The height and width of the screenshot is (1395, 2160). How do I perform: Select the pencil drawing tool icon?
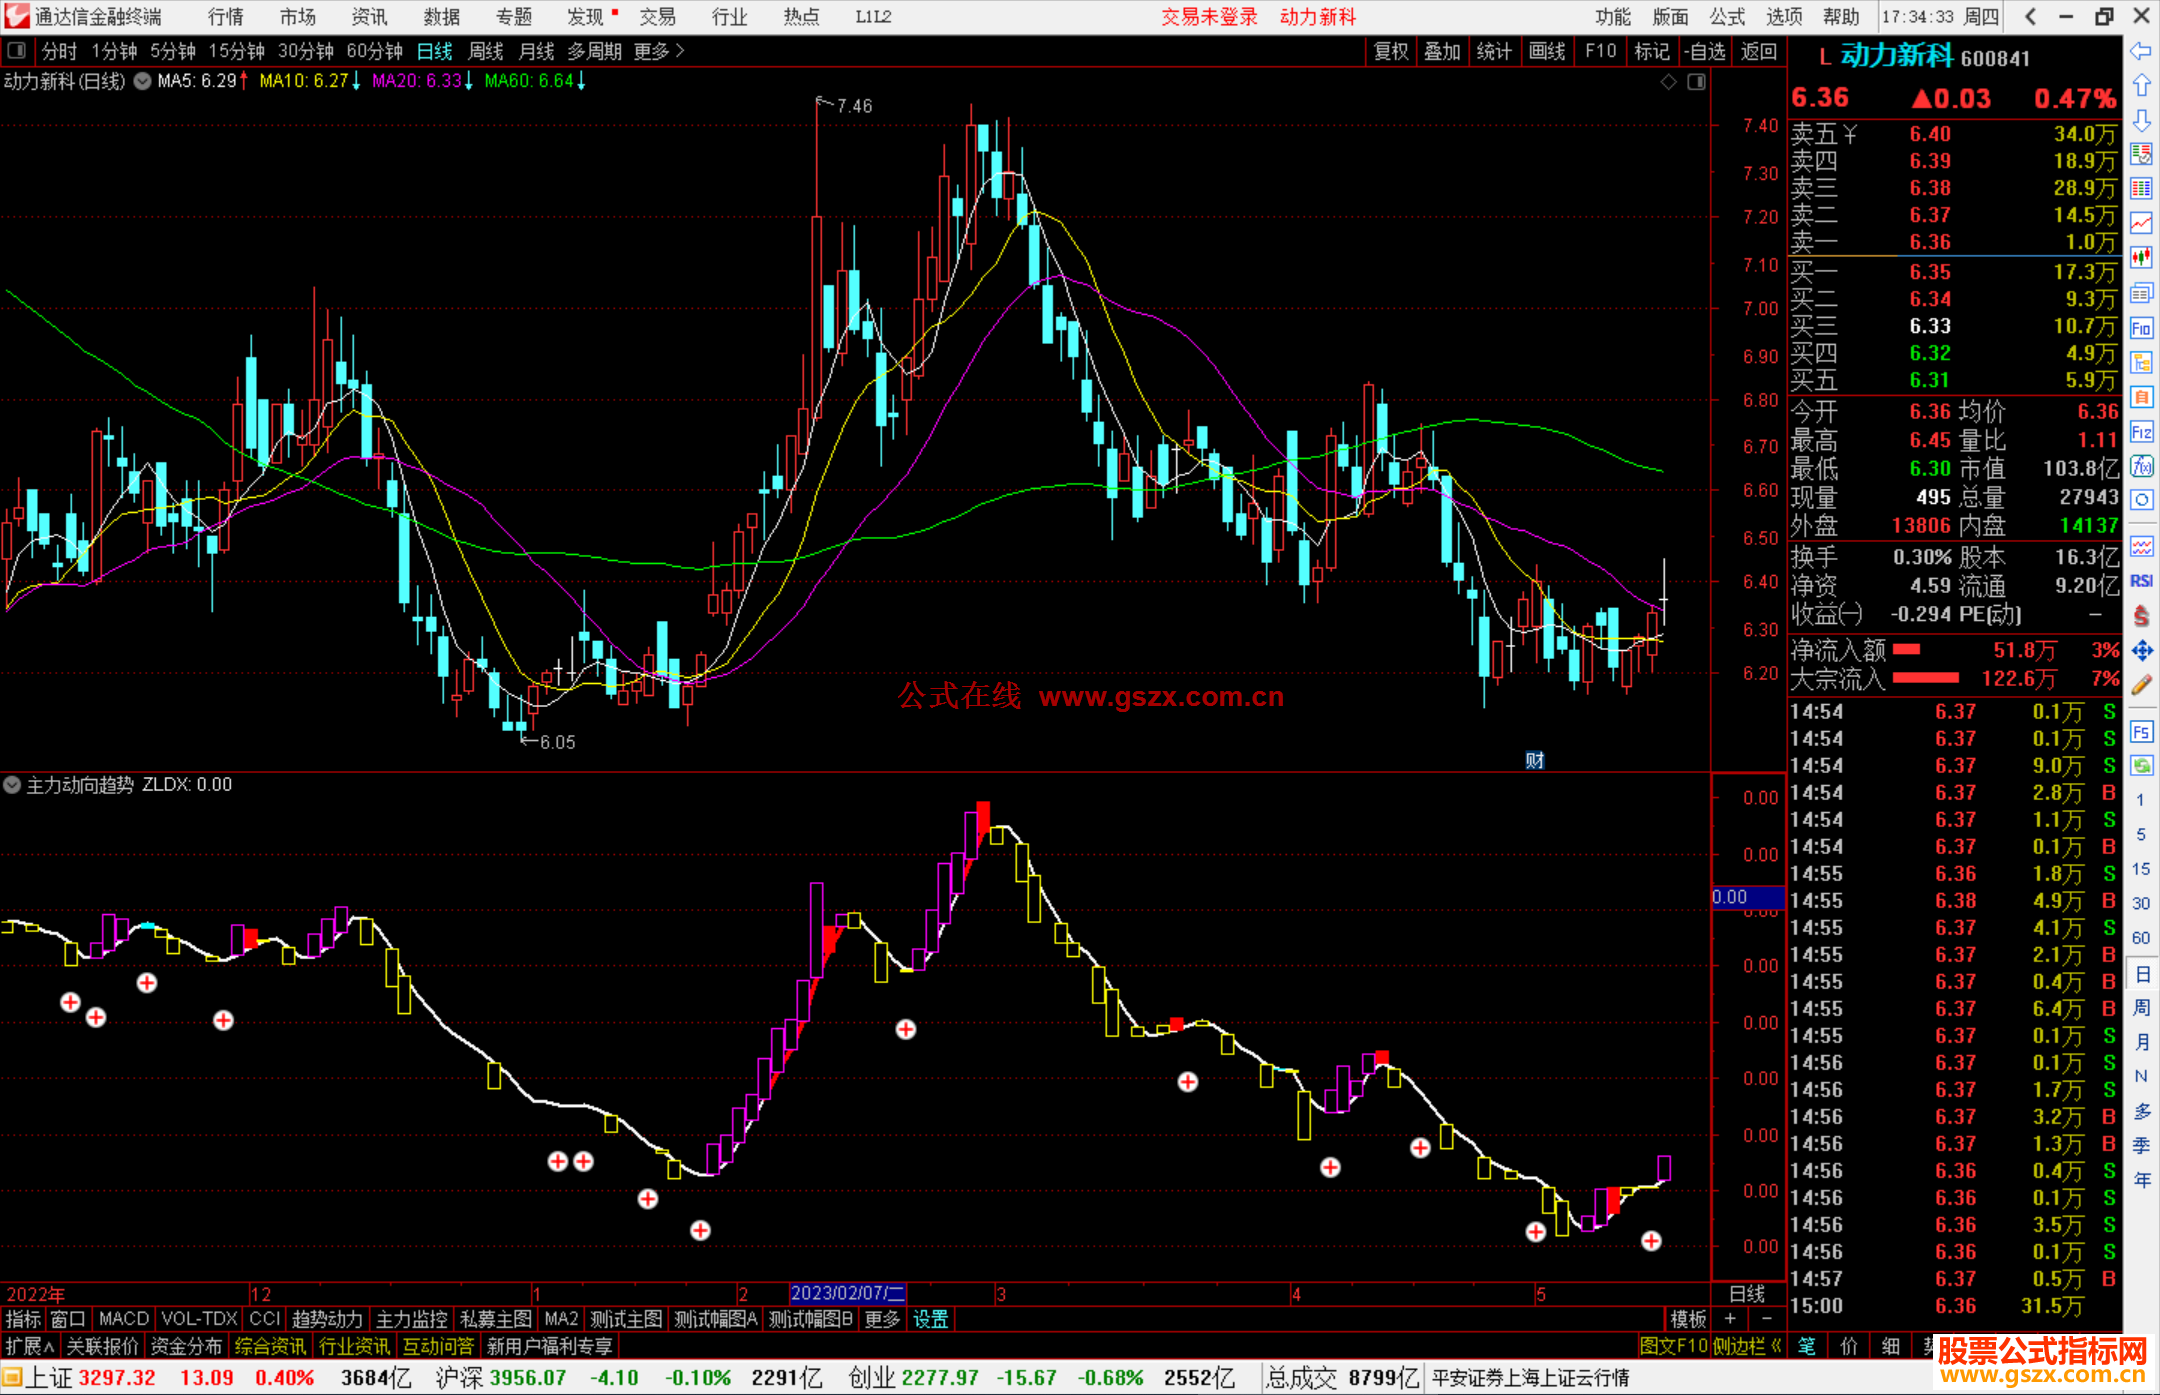click(2141, 686)
